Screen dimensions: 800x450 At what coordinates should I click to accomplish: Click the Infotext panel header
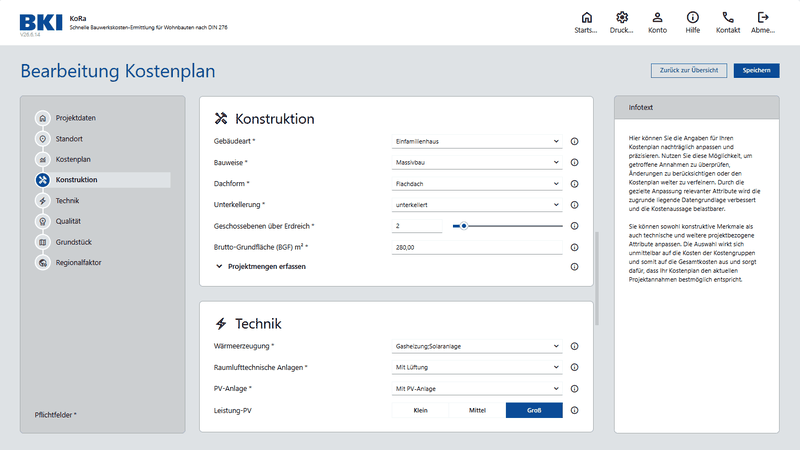click(x=697, y=108)
